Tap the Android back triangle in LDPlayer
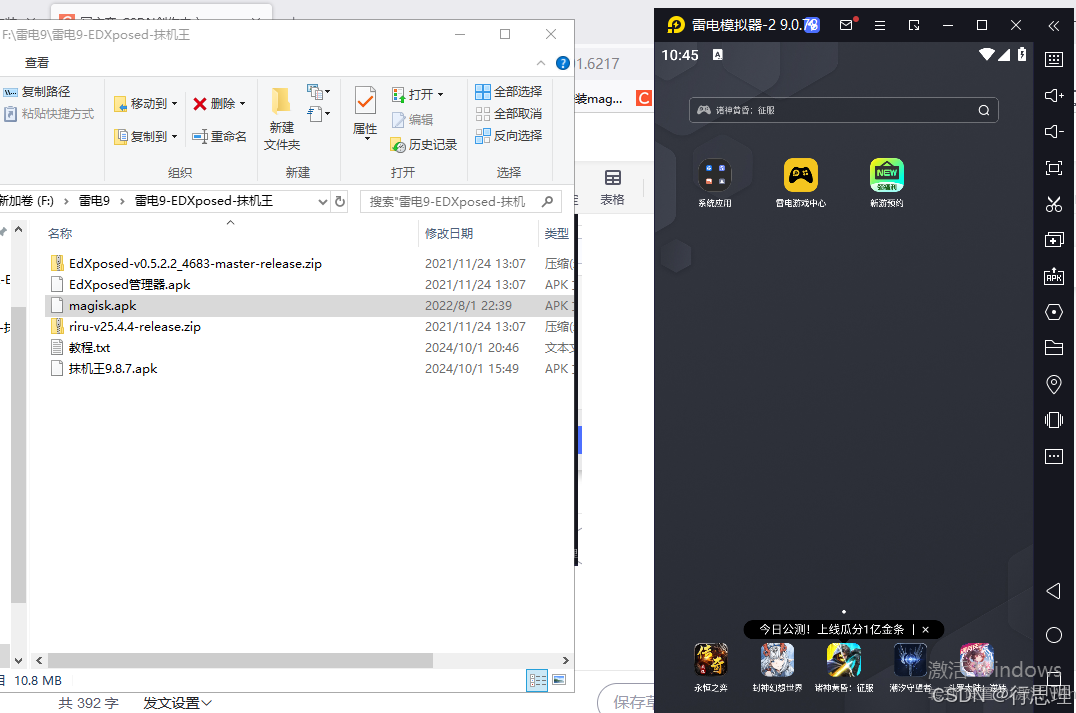This screenshot has height=713, width=1076. (1053, 592)
